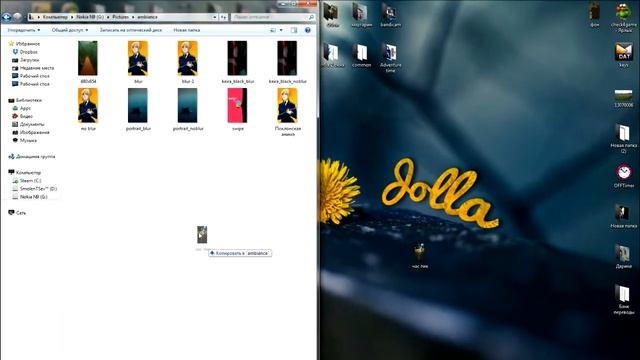Select the 13070006 image on desktop
The image size is (640, 360).
click(x=623, y=99)
